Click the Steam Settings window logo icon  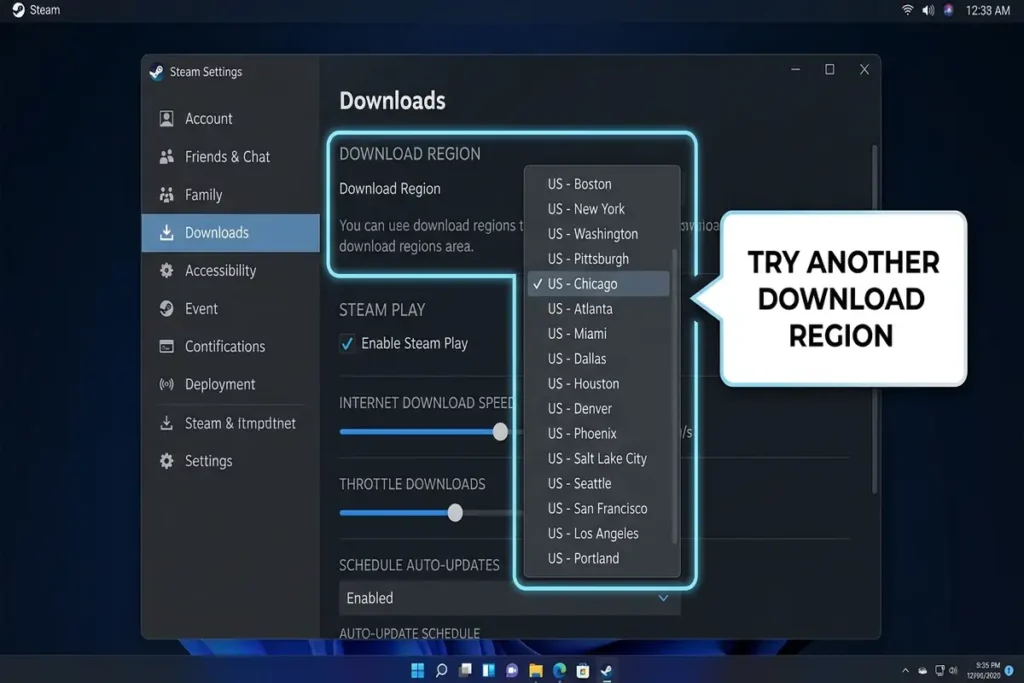[156, 72]
